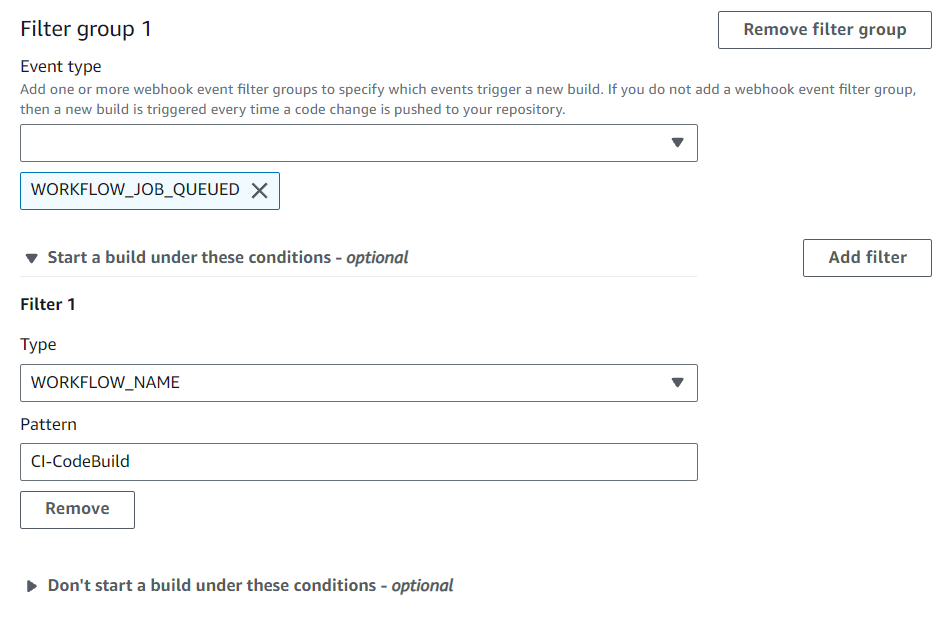Screen dimensions: 951x625
Task: Click Add filter to create another condition
Action: pyautogui.click(x=866, y=257)
